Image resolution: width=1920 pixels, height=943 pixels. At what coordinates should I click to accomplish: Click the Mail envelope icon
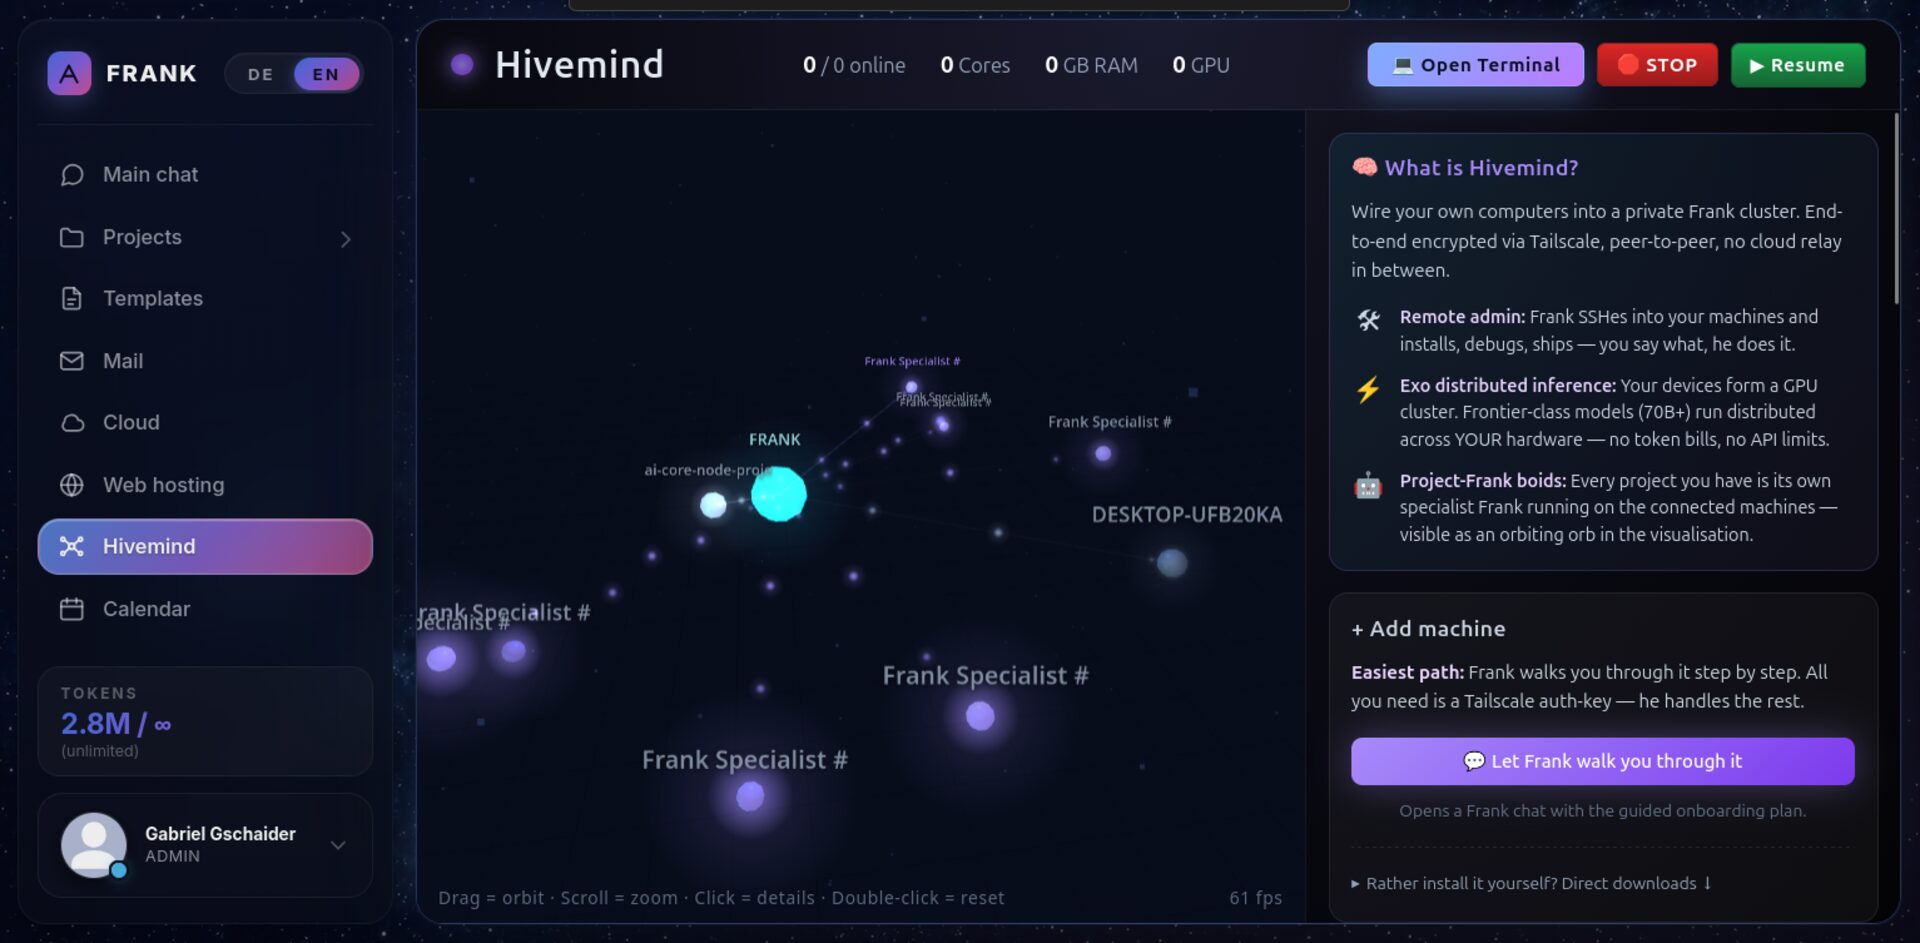tap(72, 361)
